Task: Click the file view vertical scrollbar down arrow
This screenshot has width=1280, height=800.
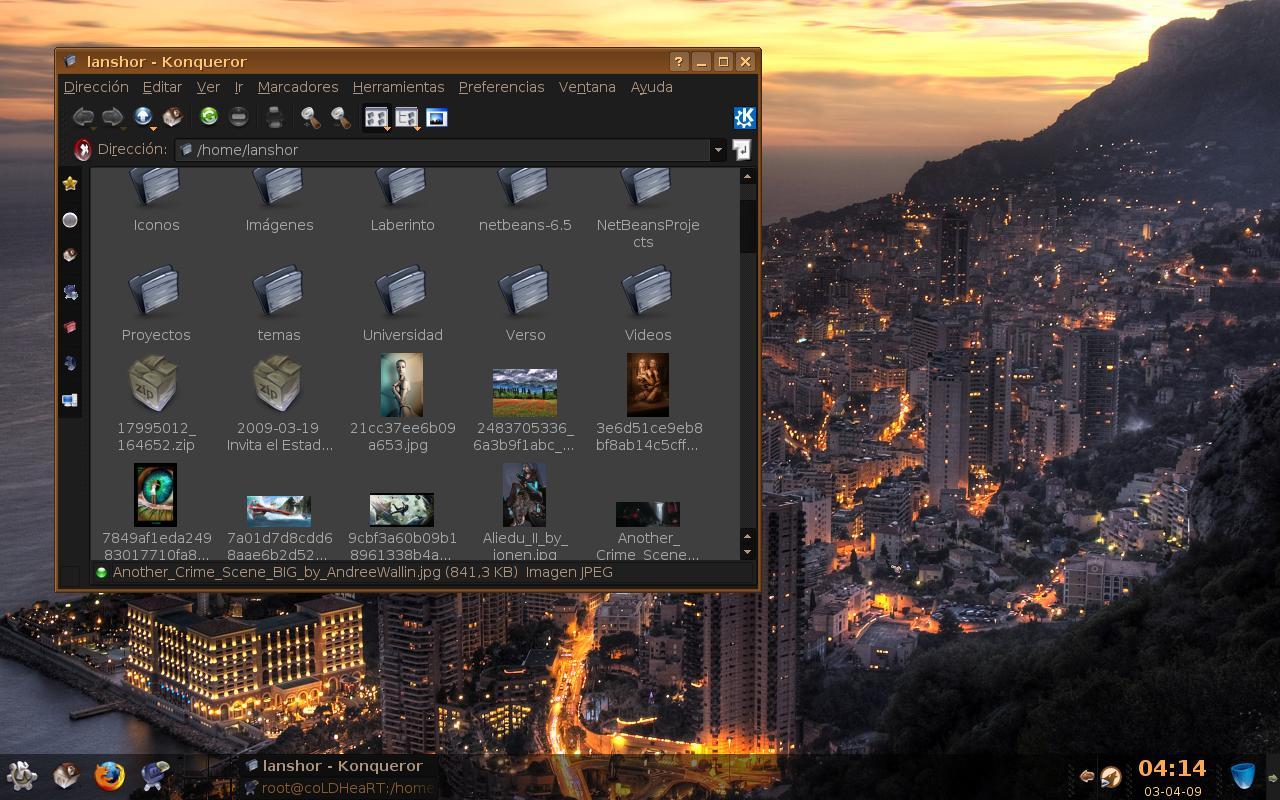Action: click(748, 552)
